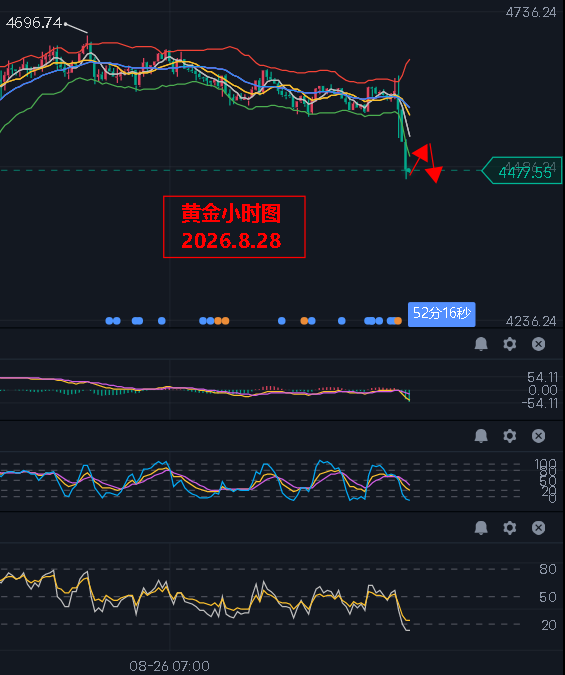Screen dimensions: 565x675
Task: Click the 4477.55 current price tag
Action: [522, 171]
